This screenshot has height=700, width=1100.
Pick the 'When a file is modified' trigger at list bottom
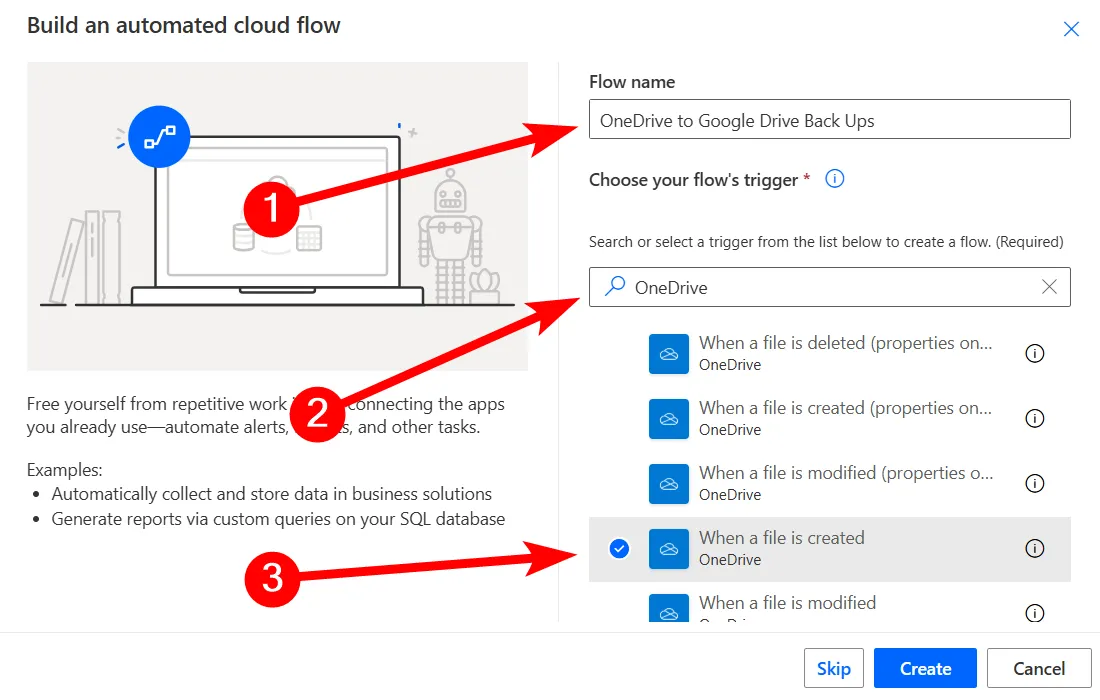[x=787, y=603]
